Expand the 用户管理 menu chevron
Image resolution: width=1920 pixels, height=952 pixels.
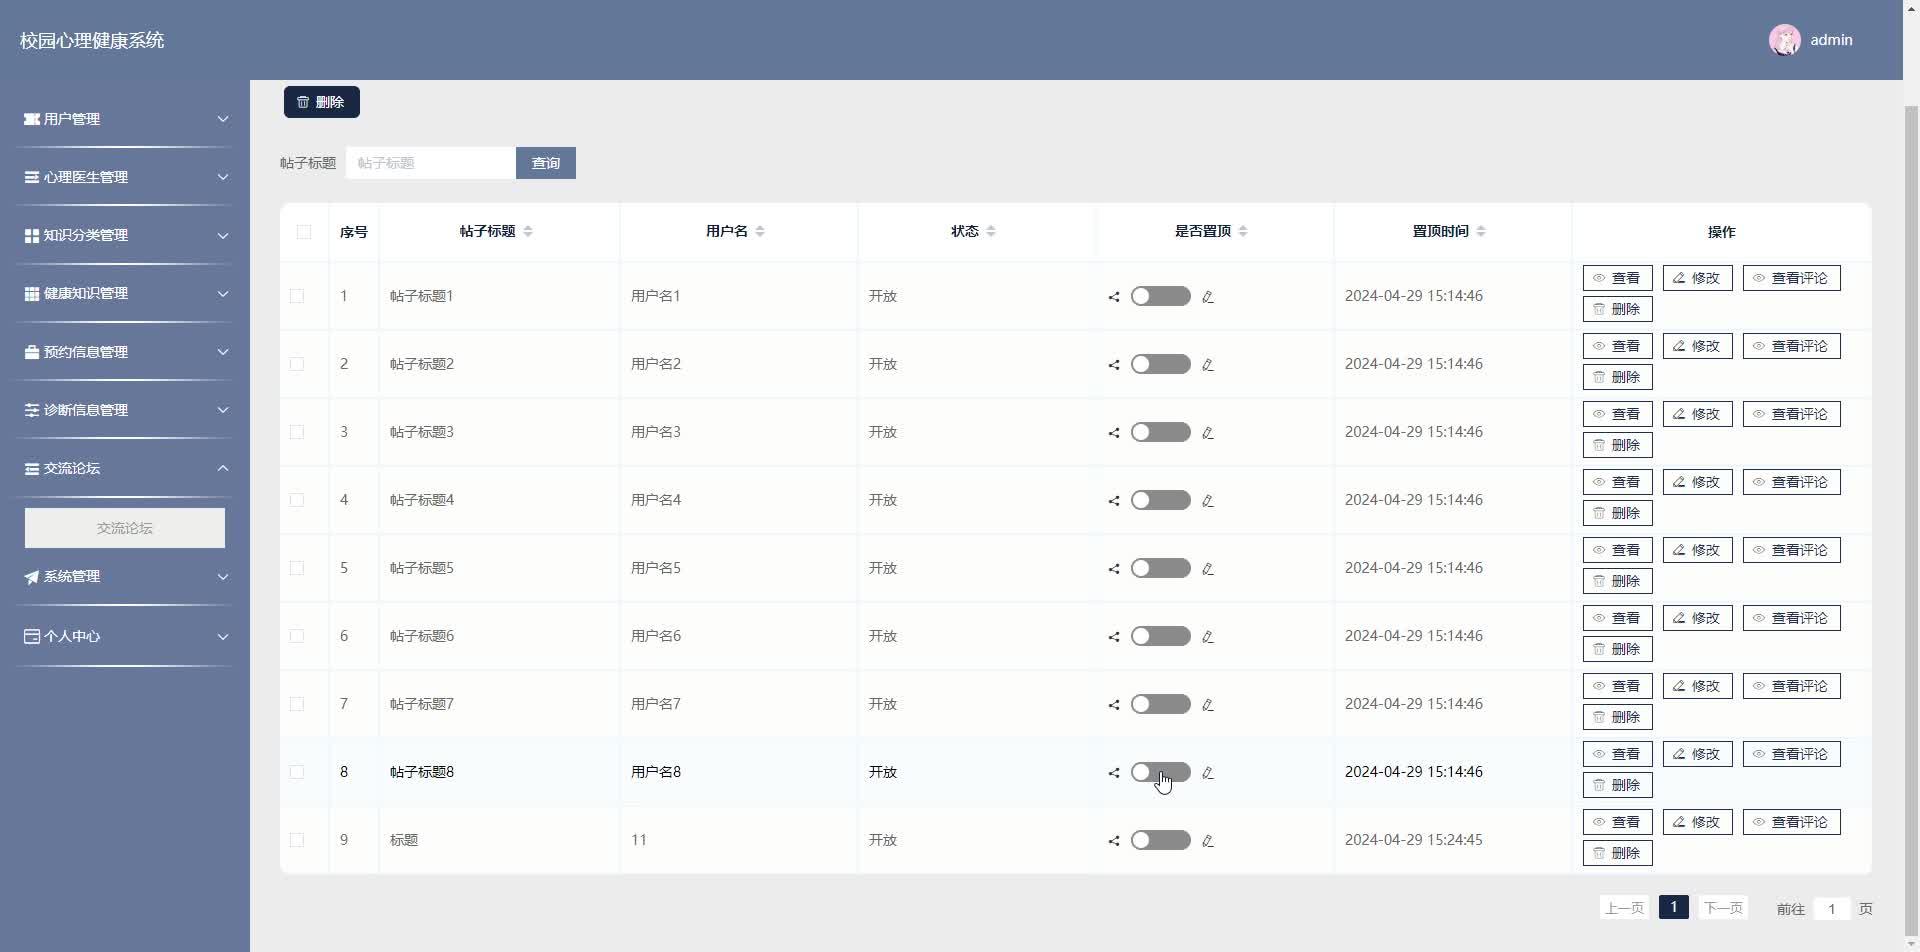pos(223,119)
